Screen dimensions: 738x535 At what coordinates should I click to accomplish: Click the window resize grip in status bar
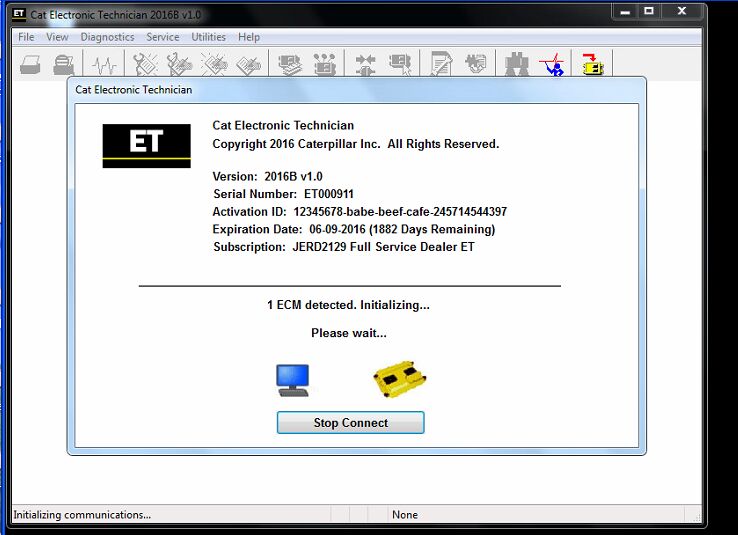697,517
